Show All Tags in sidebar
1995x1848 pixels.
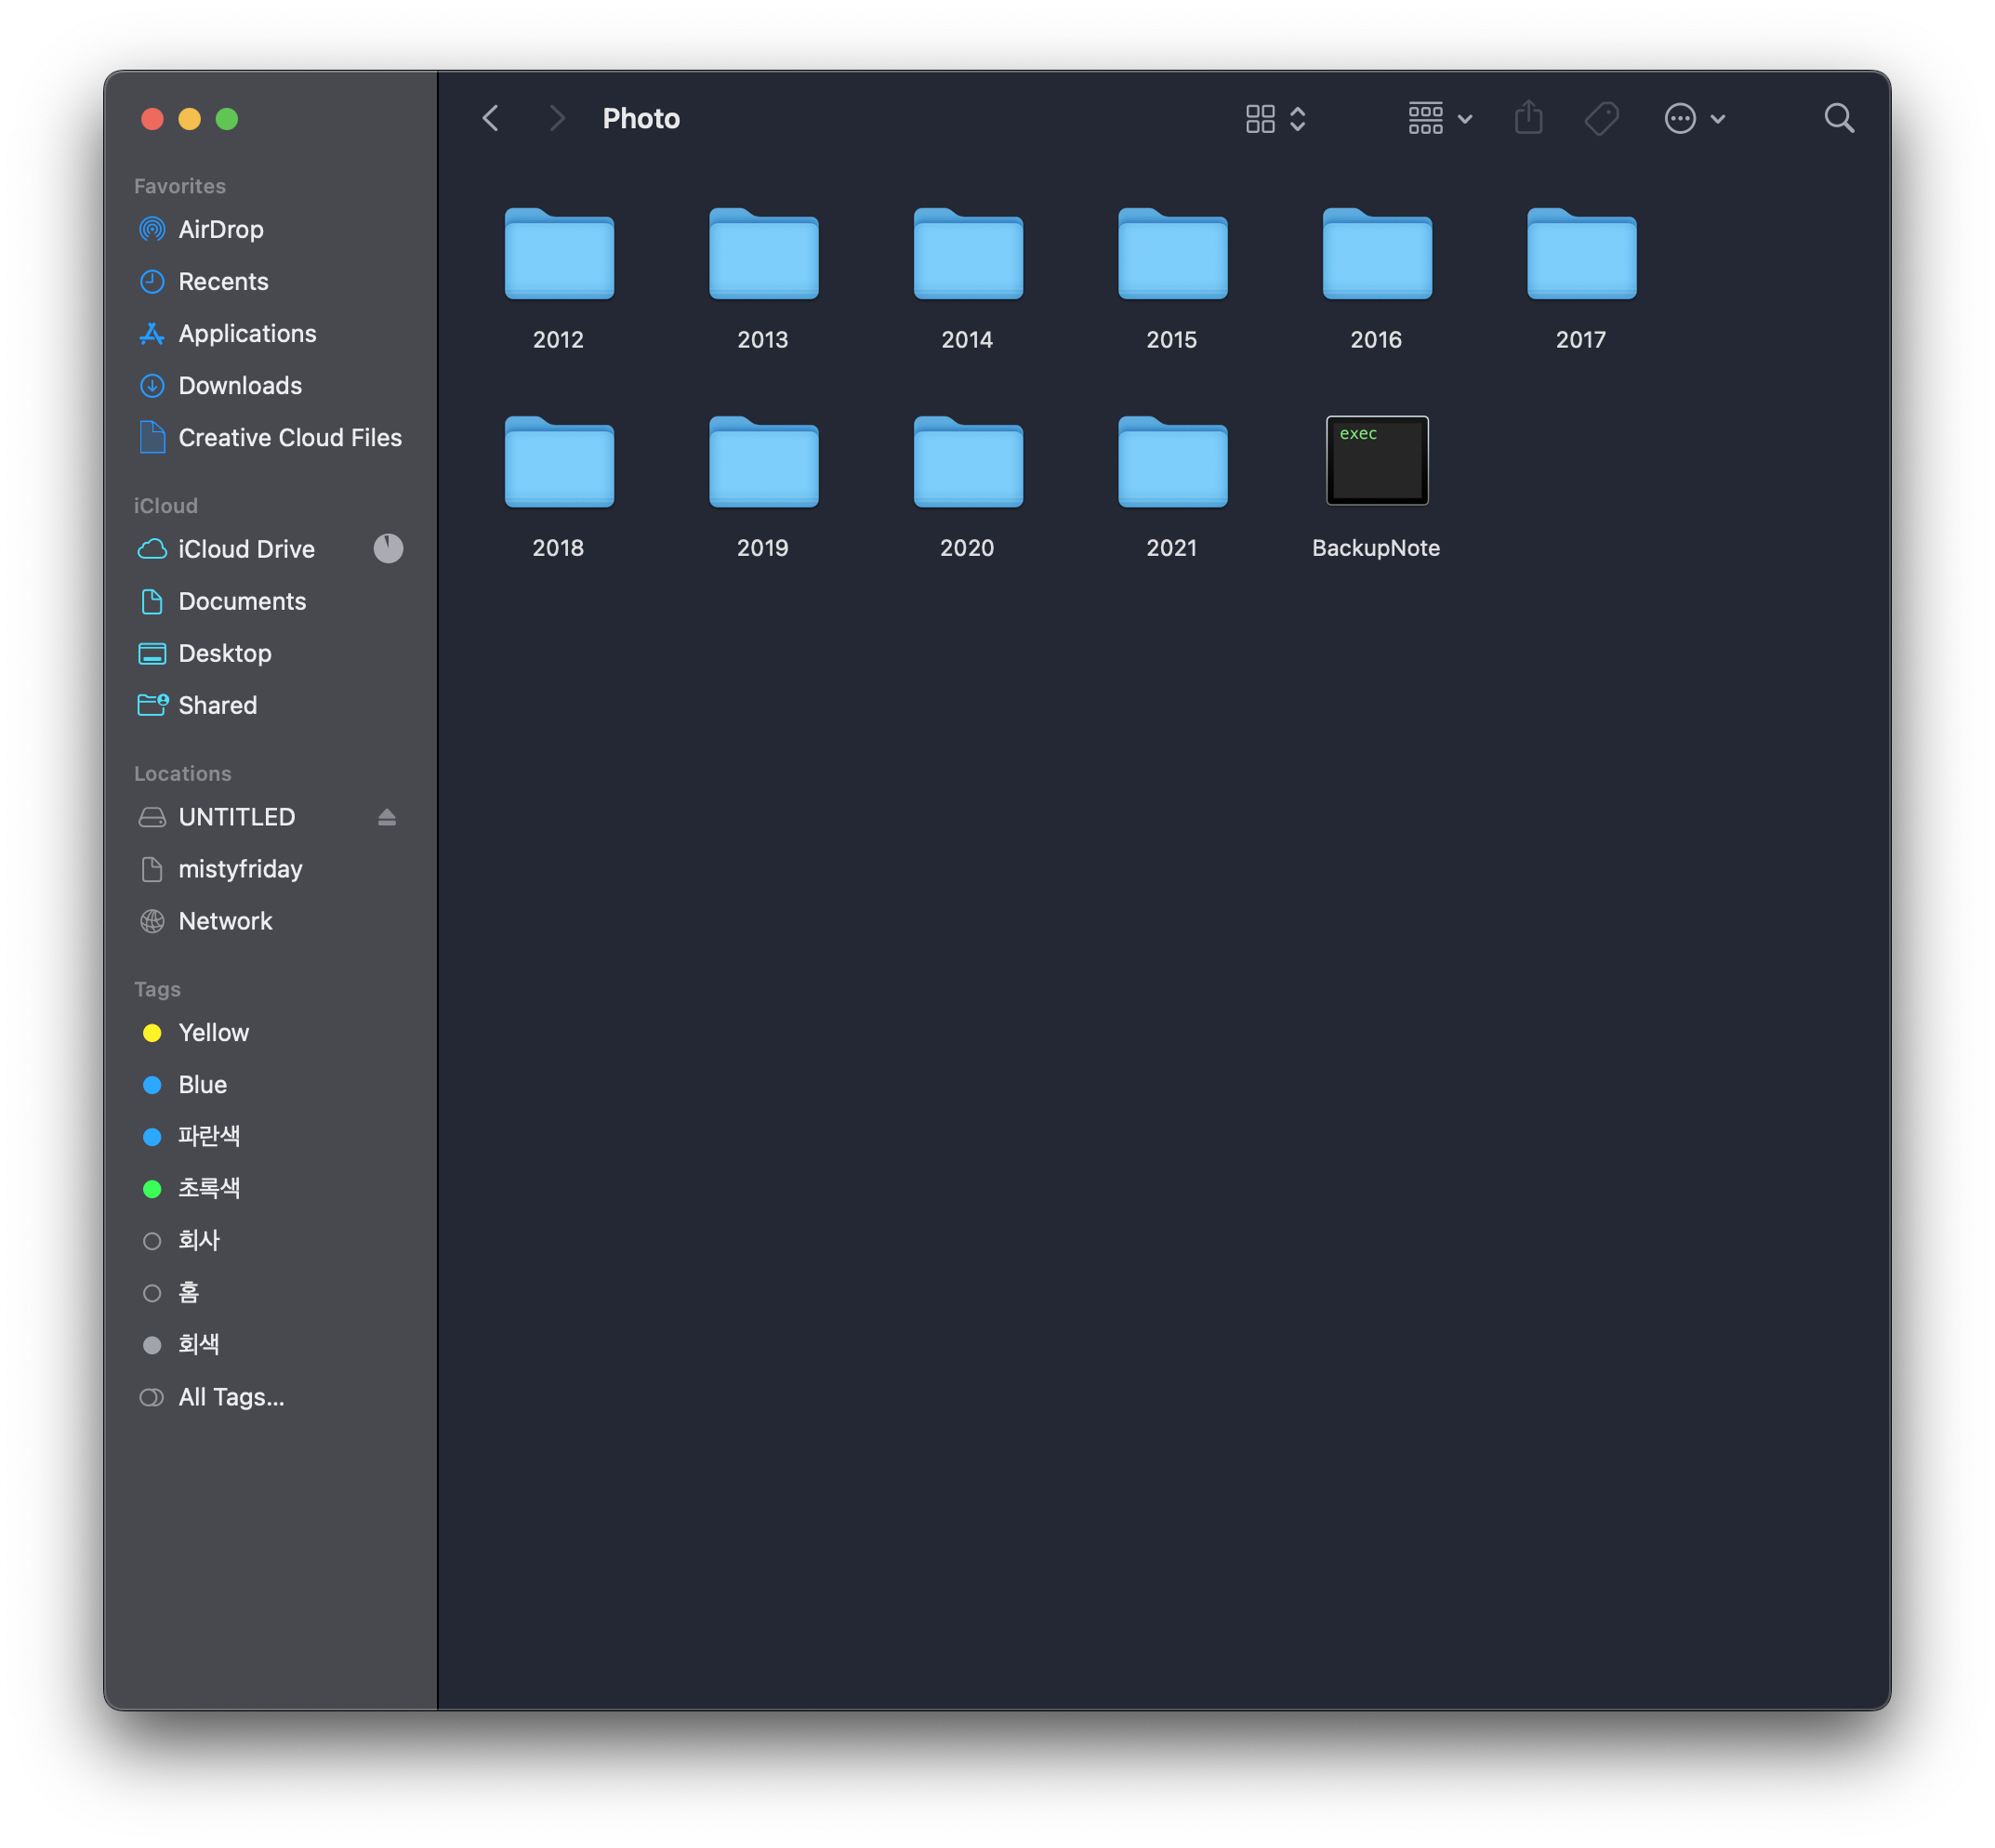pos(230,1397)
